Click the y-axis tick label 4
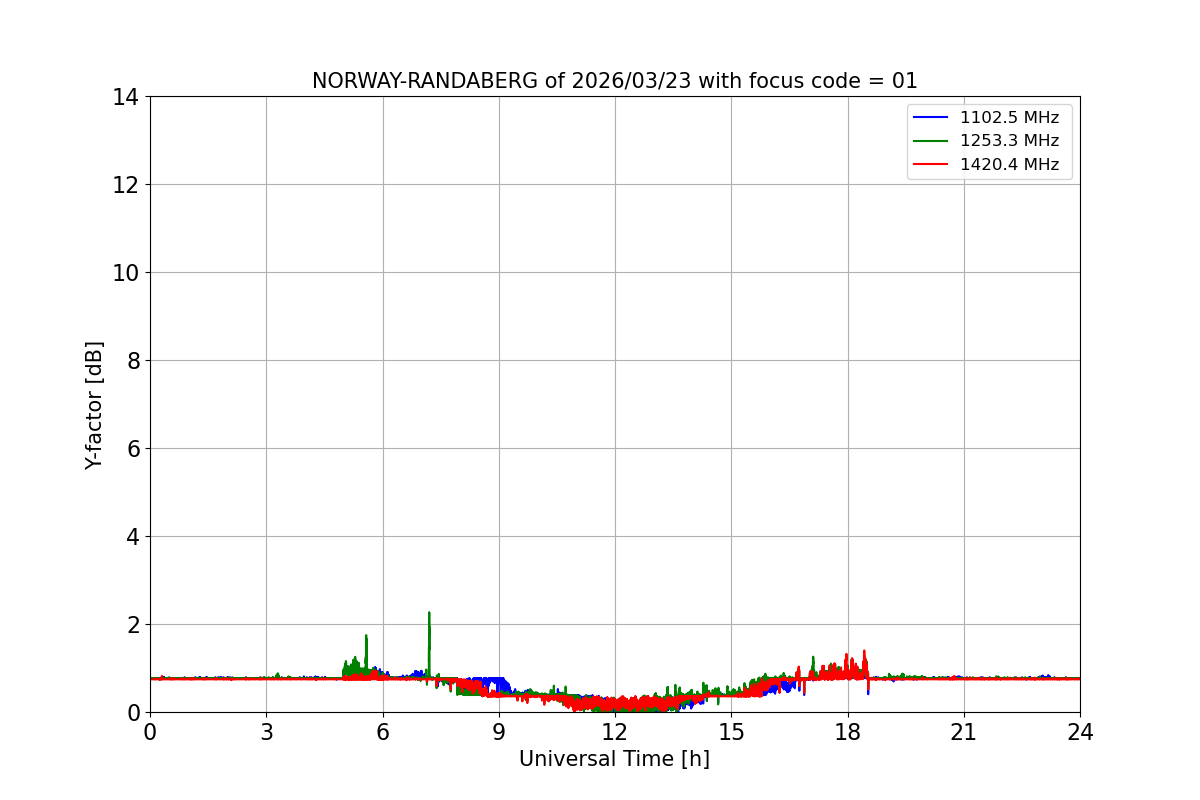The height and width of the screenshot is (800, 1200). [133, 537]
